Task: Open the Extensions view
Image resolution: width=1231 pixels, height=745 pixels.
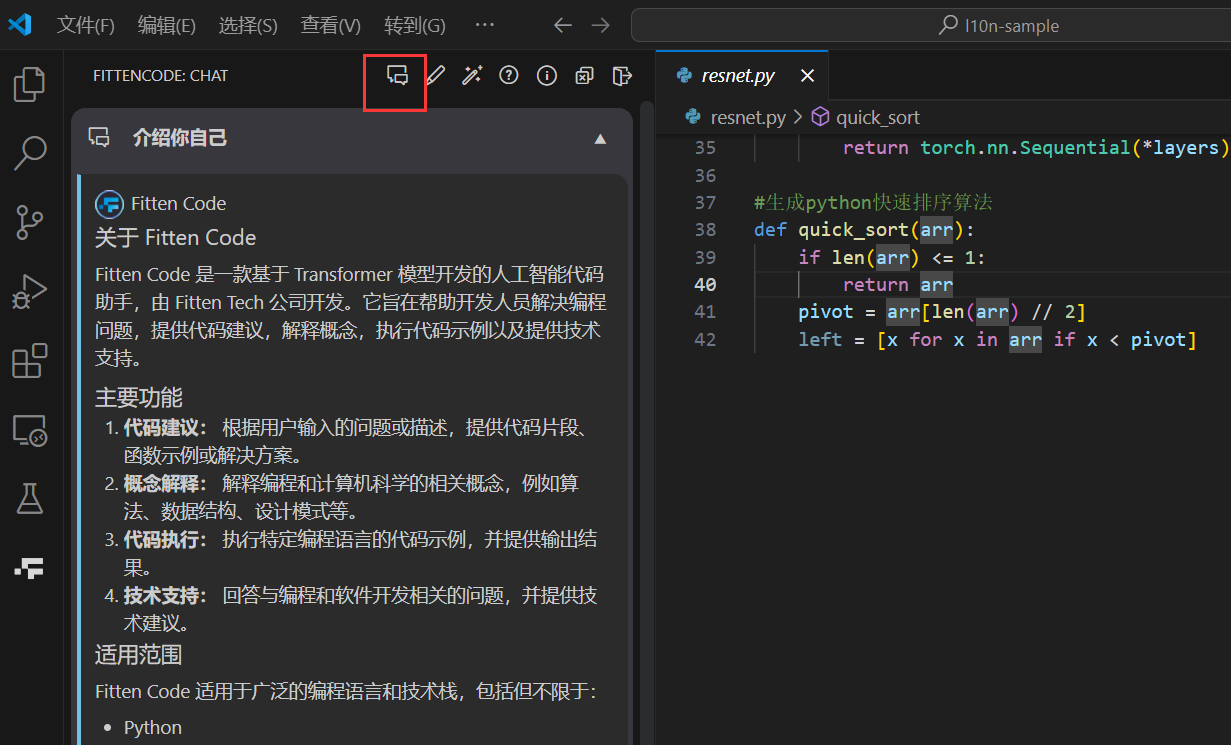Action: click(x=30, y=361)
